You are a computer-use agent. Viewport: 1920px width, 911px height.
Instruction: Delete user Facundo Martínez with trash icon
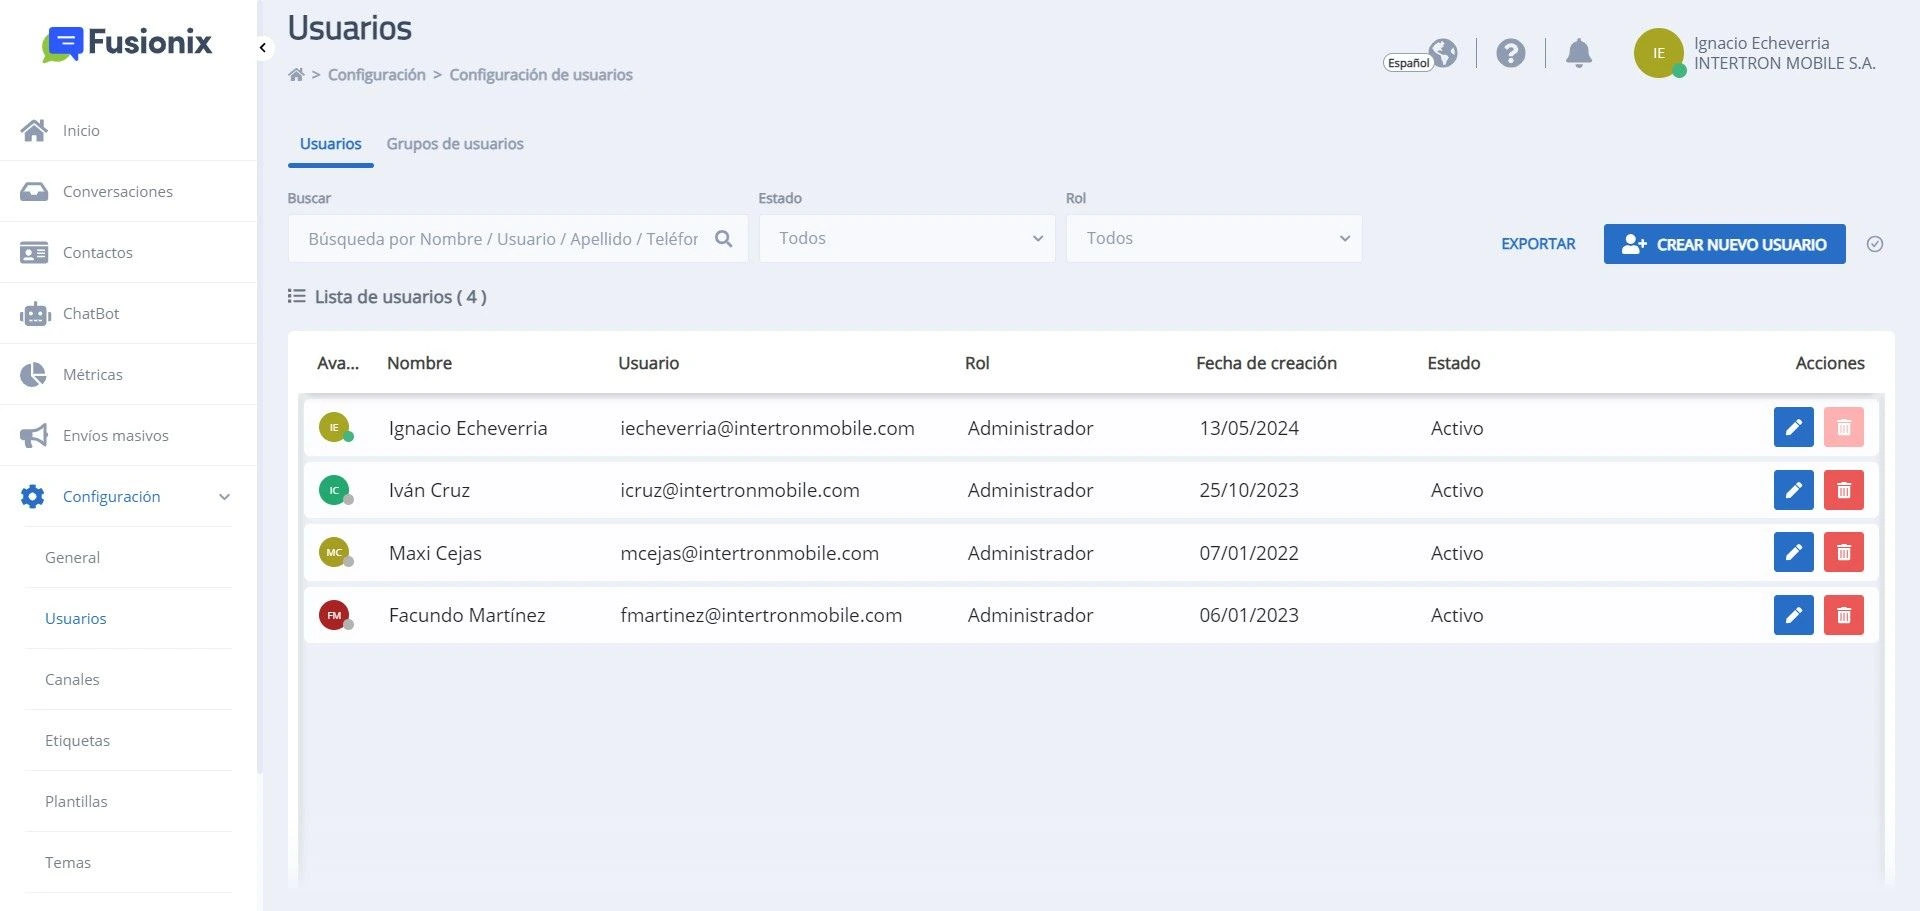coord(1843,615)
